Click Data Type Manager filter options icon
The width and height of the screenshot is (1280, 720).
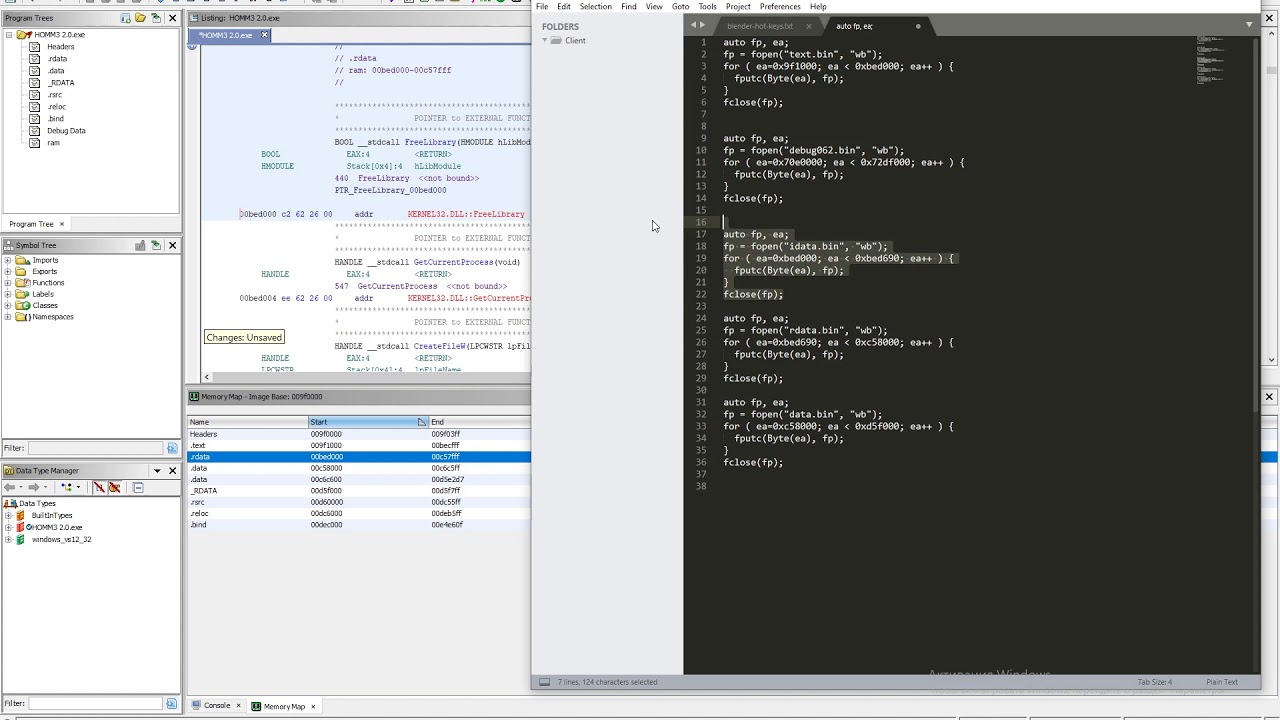point(172,704)
